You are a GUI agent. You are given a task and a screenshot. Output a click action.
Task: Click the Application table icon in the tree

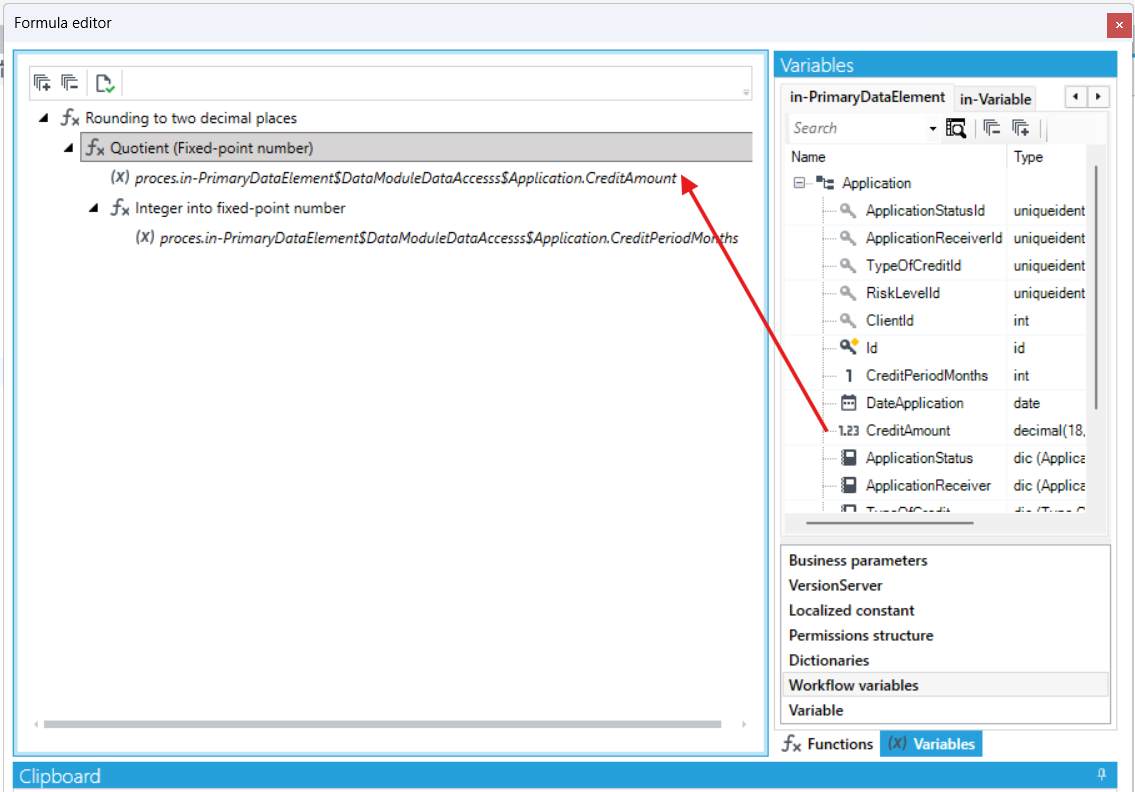824,182
